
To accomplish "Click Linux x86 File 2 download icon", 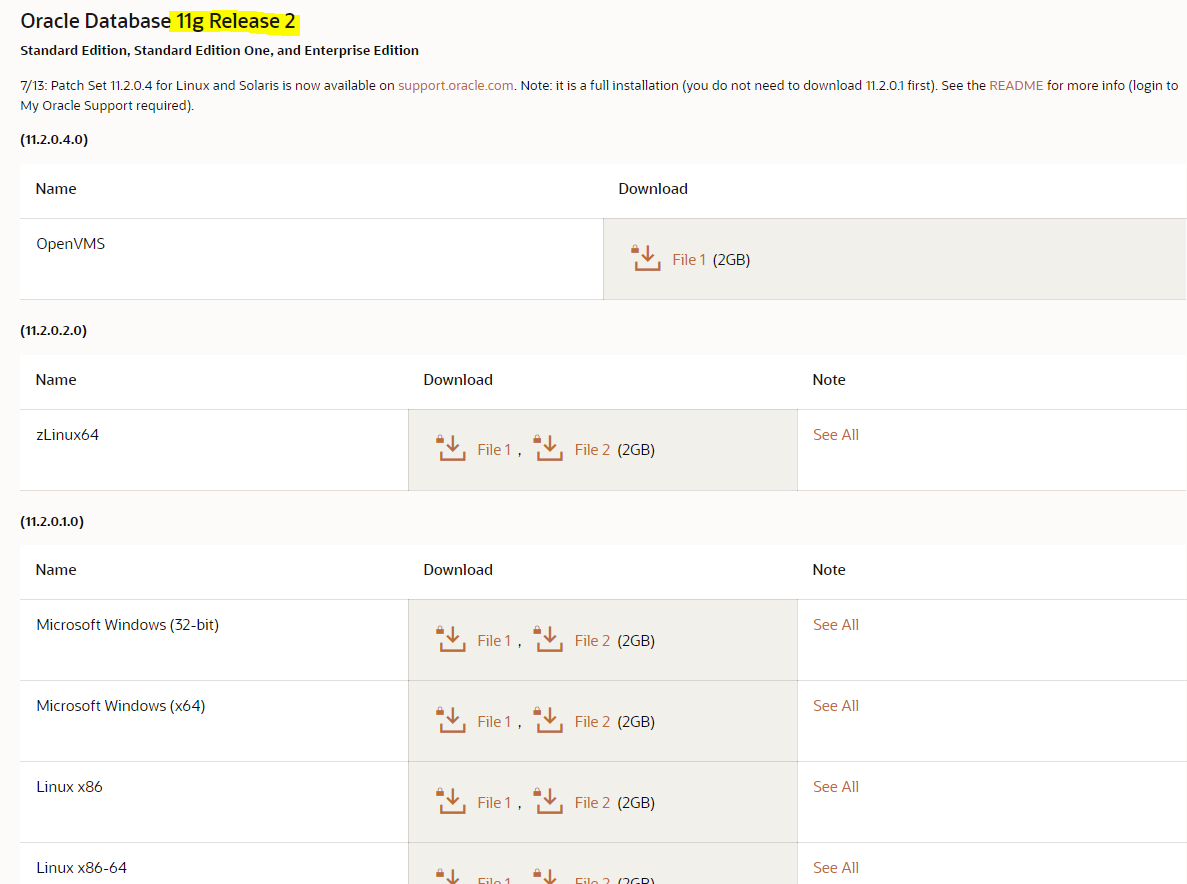I will click(548, 801).
